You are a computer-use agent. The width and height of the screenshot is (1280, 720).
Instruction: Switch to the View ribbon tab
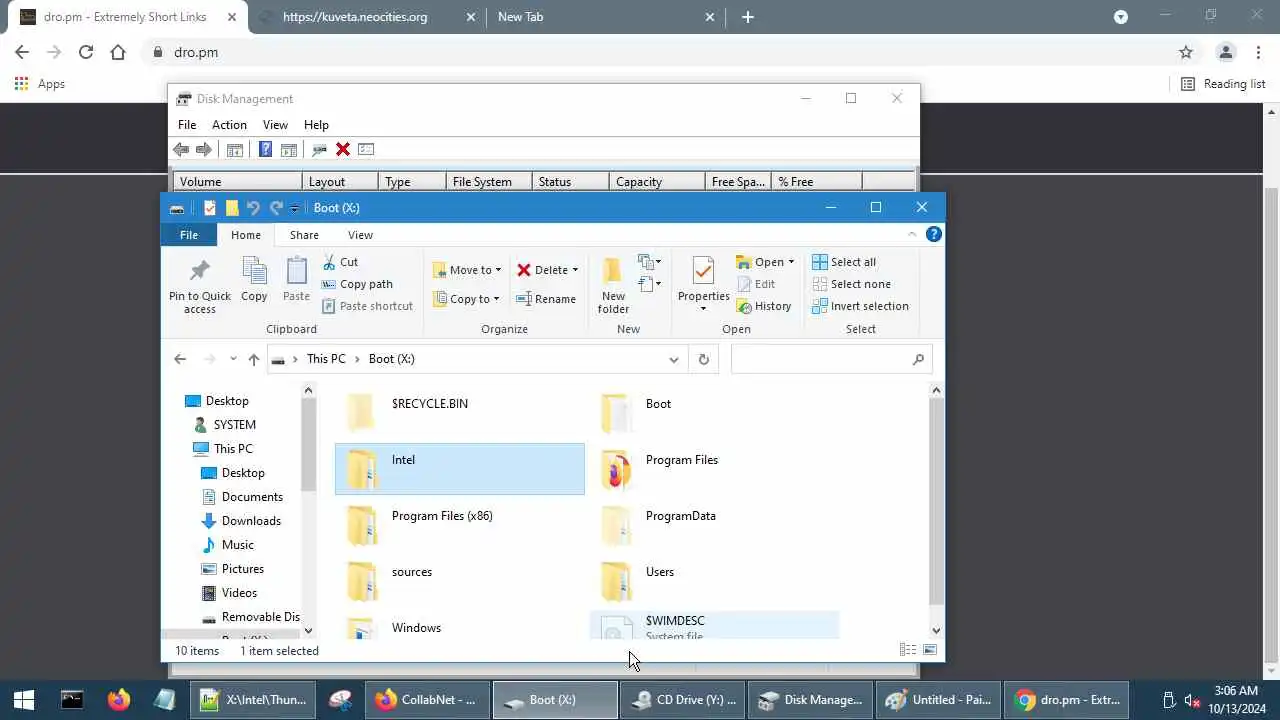(x=360, y=235)
